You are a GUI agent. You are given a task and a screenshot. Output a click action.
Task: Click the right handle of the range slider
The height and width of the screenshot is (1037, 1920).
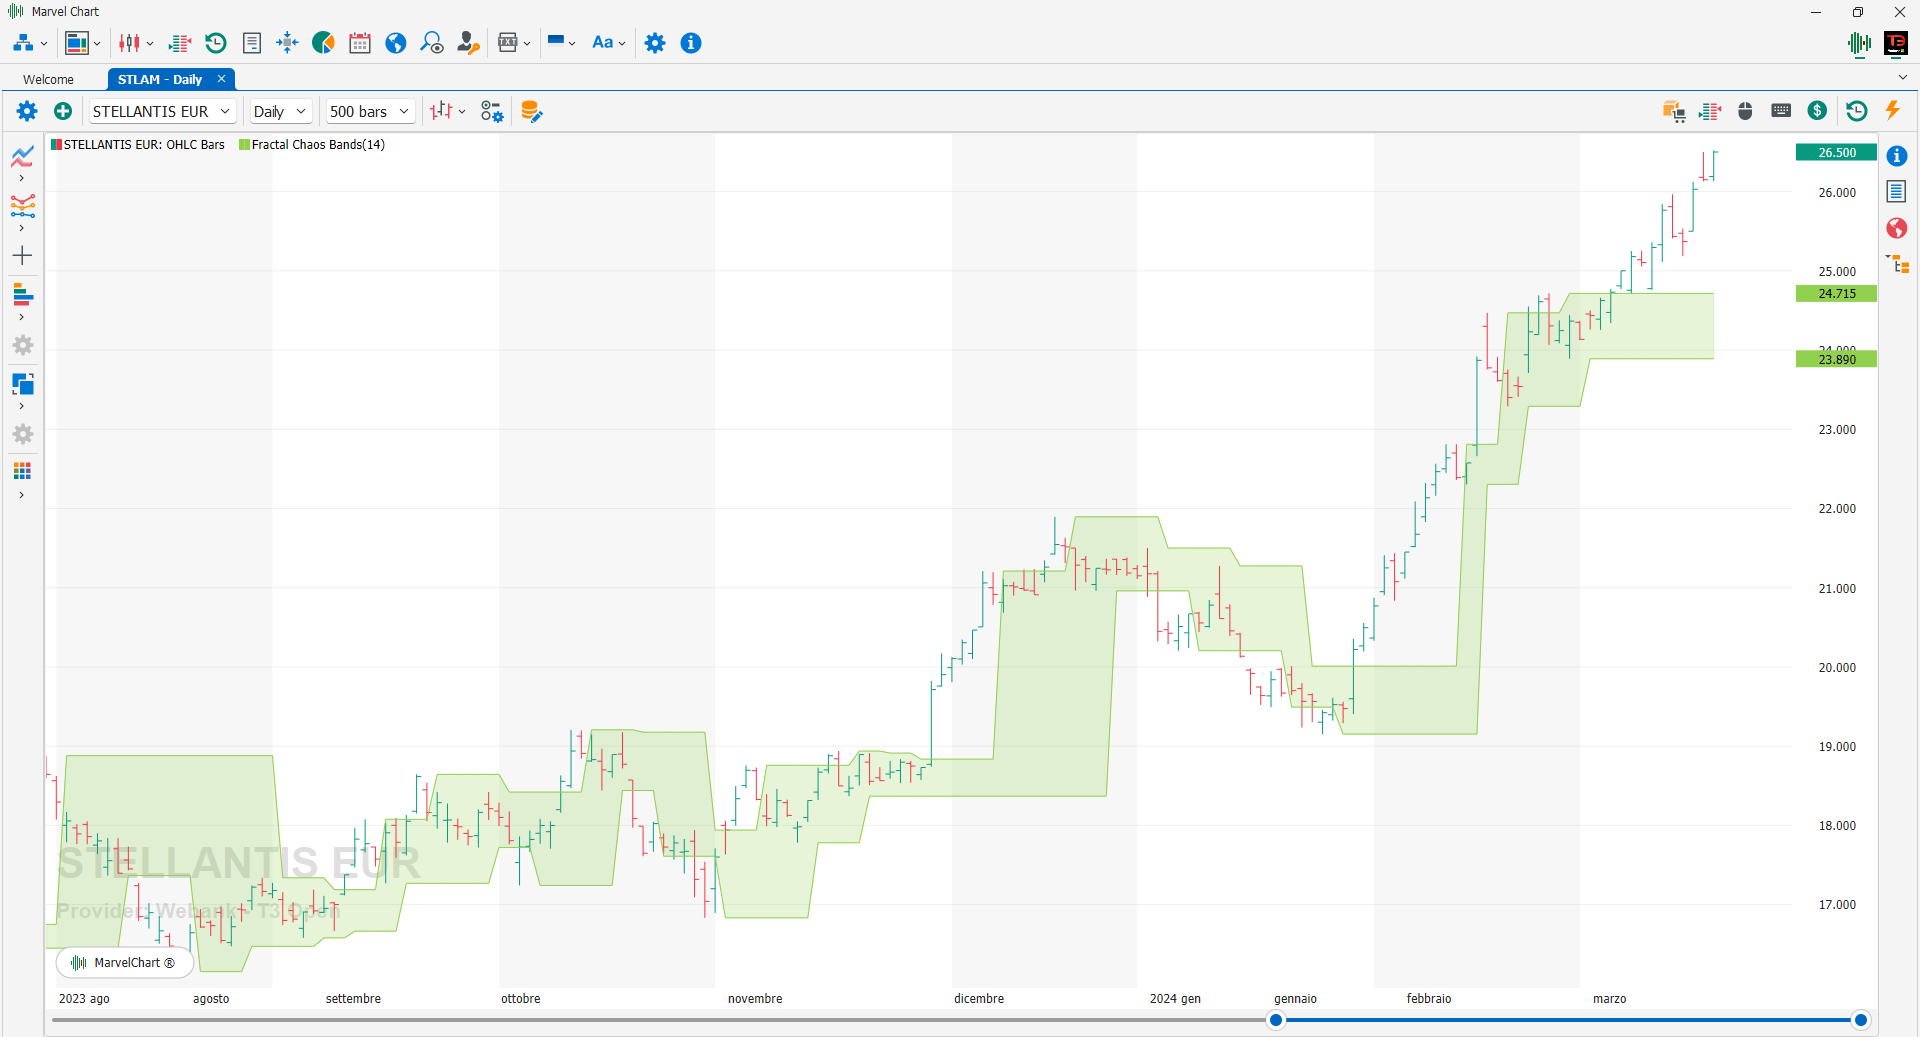point(1861,1020)
